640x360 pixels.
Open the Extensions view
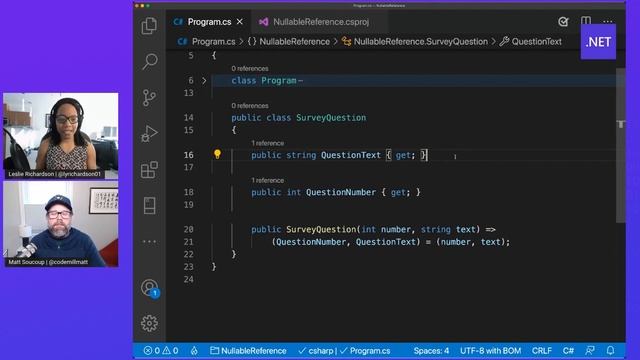pyautogui.click(x=149, y=169)
